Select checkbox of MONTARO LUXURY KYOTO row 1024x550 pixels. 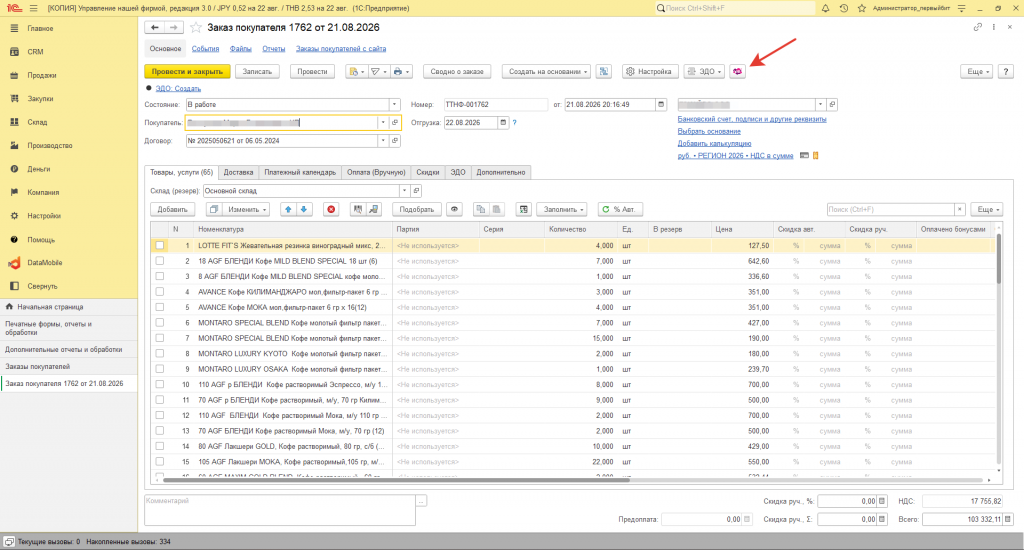[159, 353]
